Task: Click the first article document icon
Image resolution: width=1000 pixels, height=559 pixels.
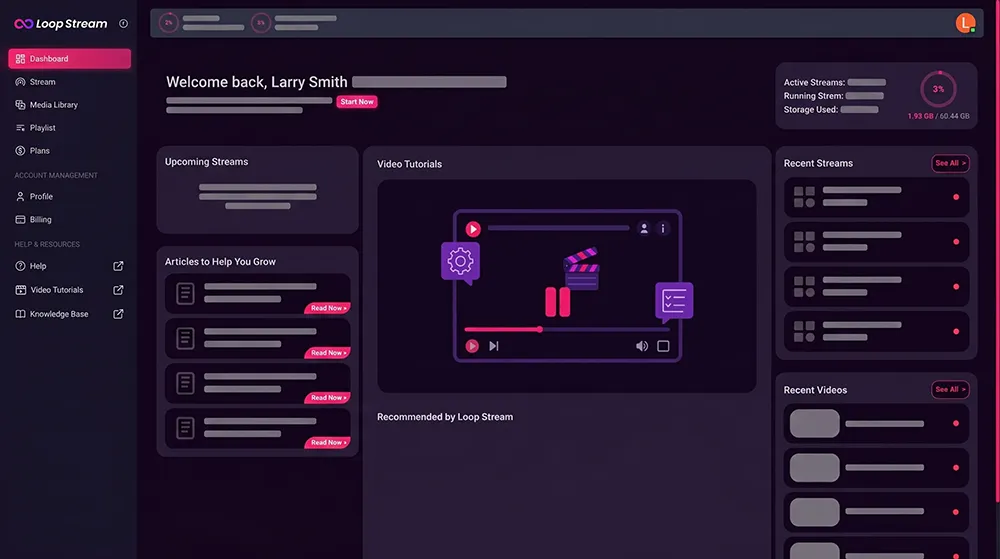Action: coord(185,293)
